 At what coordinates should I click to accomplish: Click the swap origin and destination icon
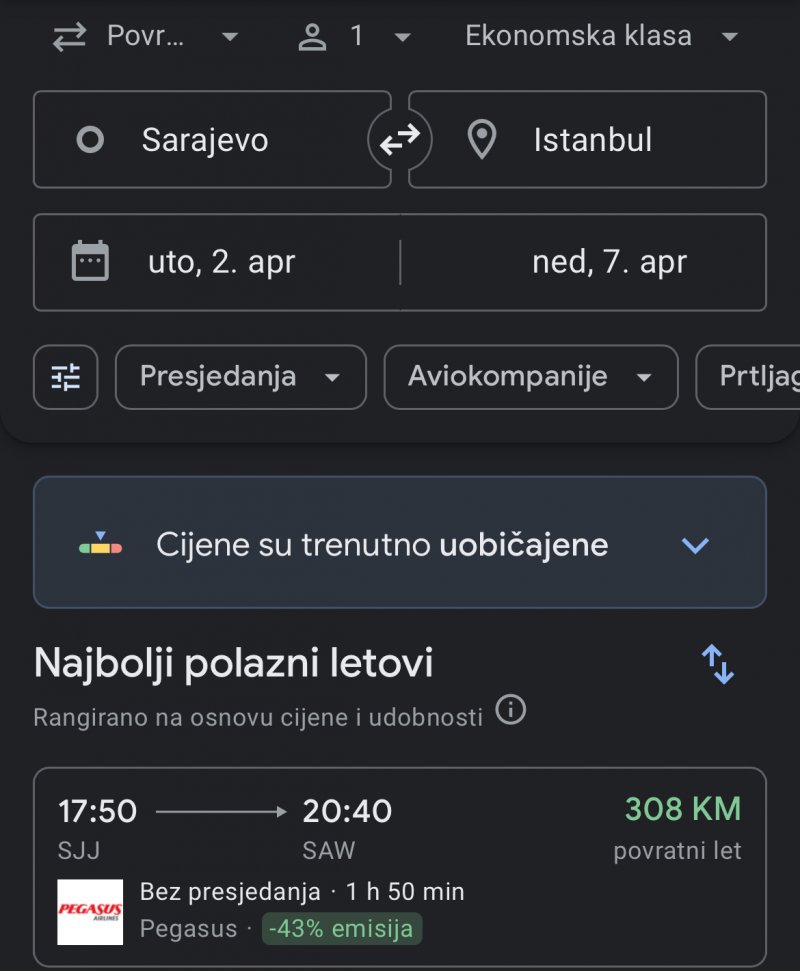click(399, 139)
